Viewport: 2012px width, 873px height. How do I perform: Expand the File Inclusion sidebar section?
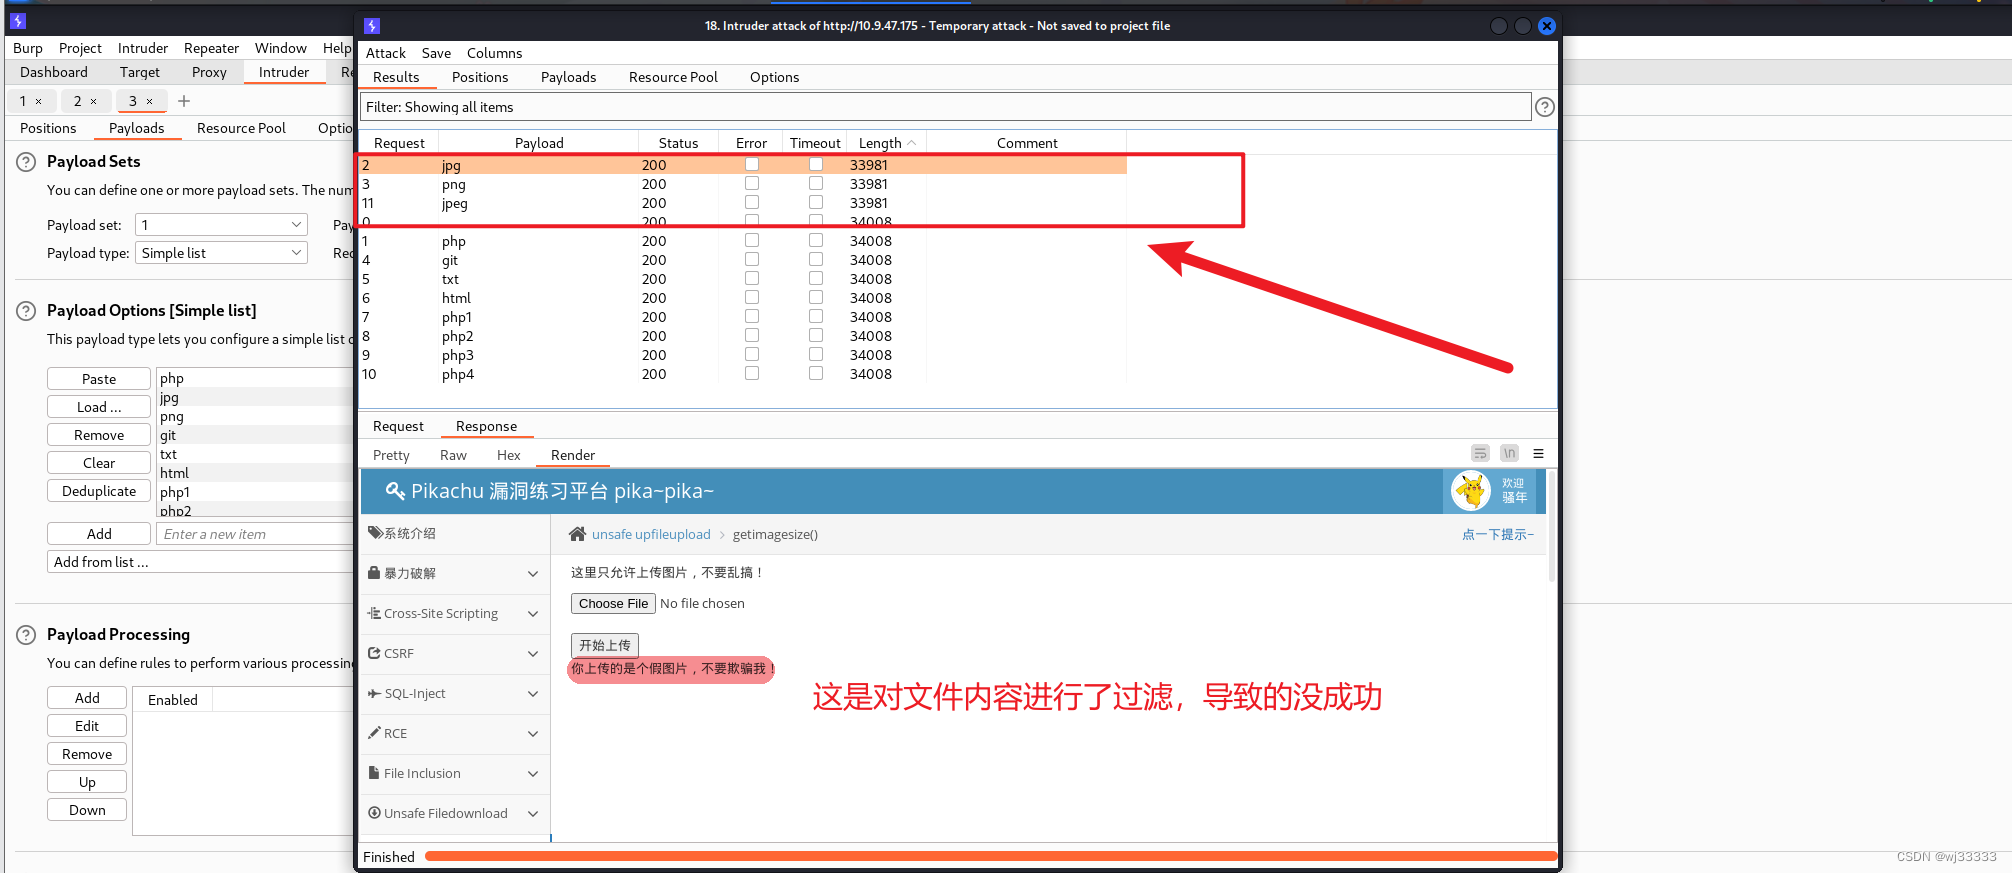point(455,773)
